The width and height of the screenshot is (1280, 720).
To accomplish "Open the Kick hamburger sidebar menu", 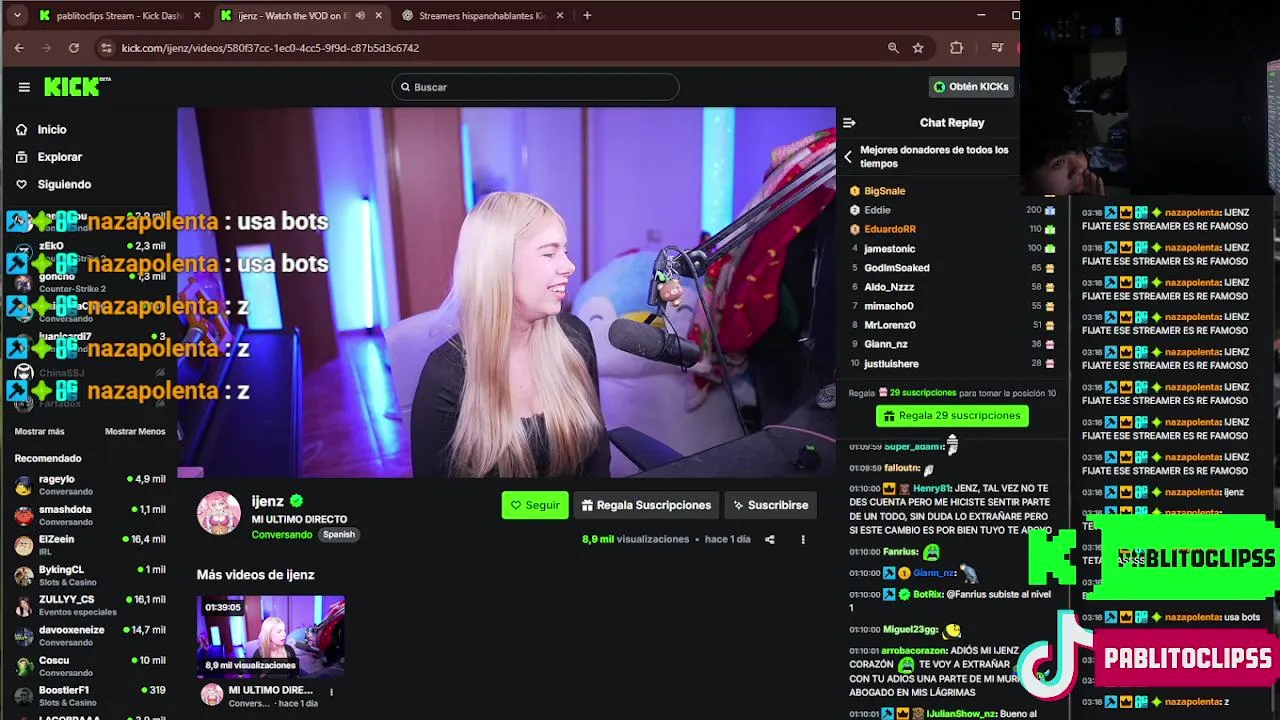I will coord(24,87).
